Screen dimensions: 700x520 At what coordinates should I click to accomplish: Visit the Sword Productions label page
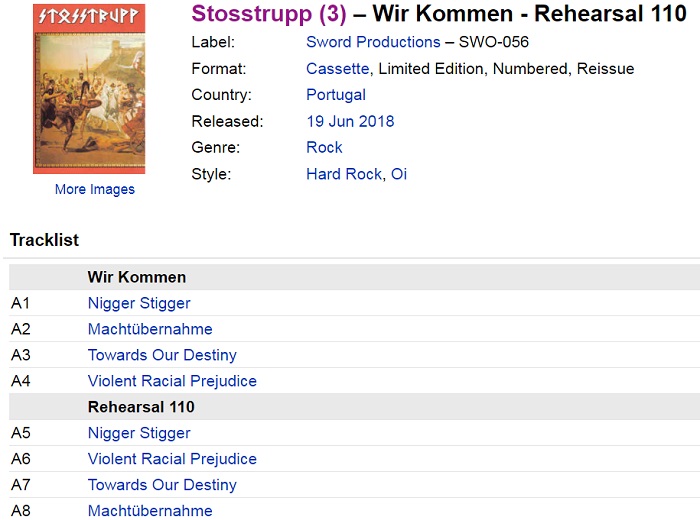(373, 42)
